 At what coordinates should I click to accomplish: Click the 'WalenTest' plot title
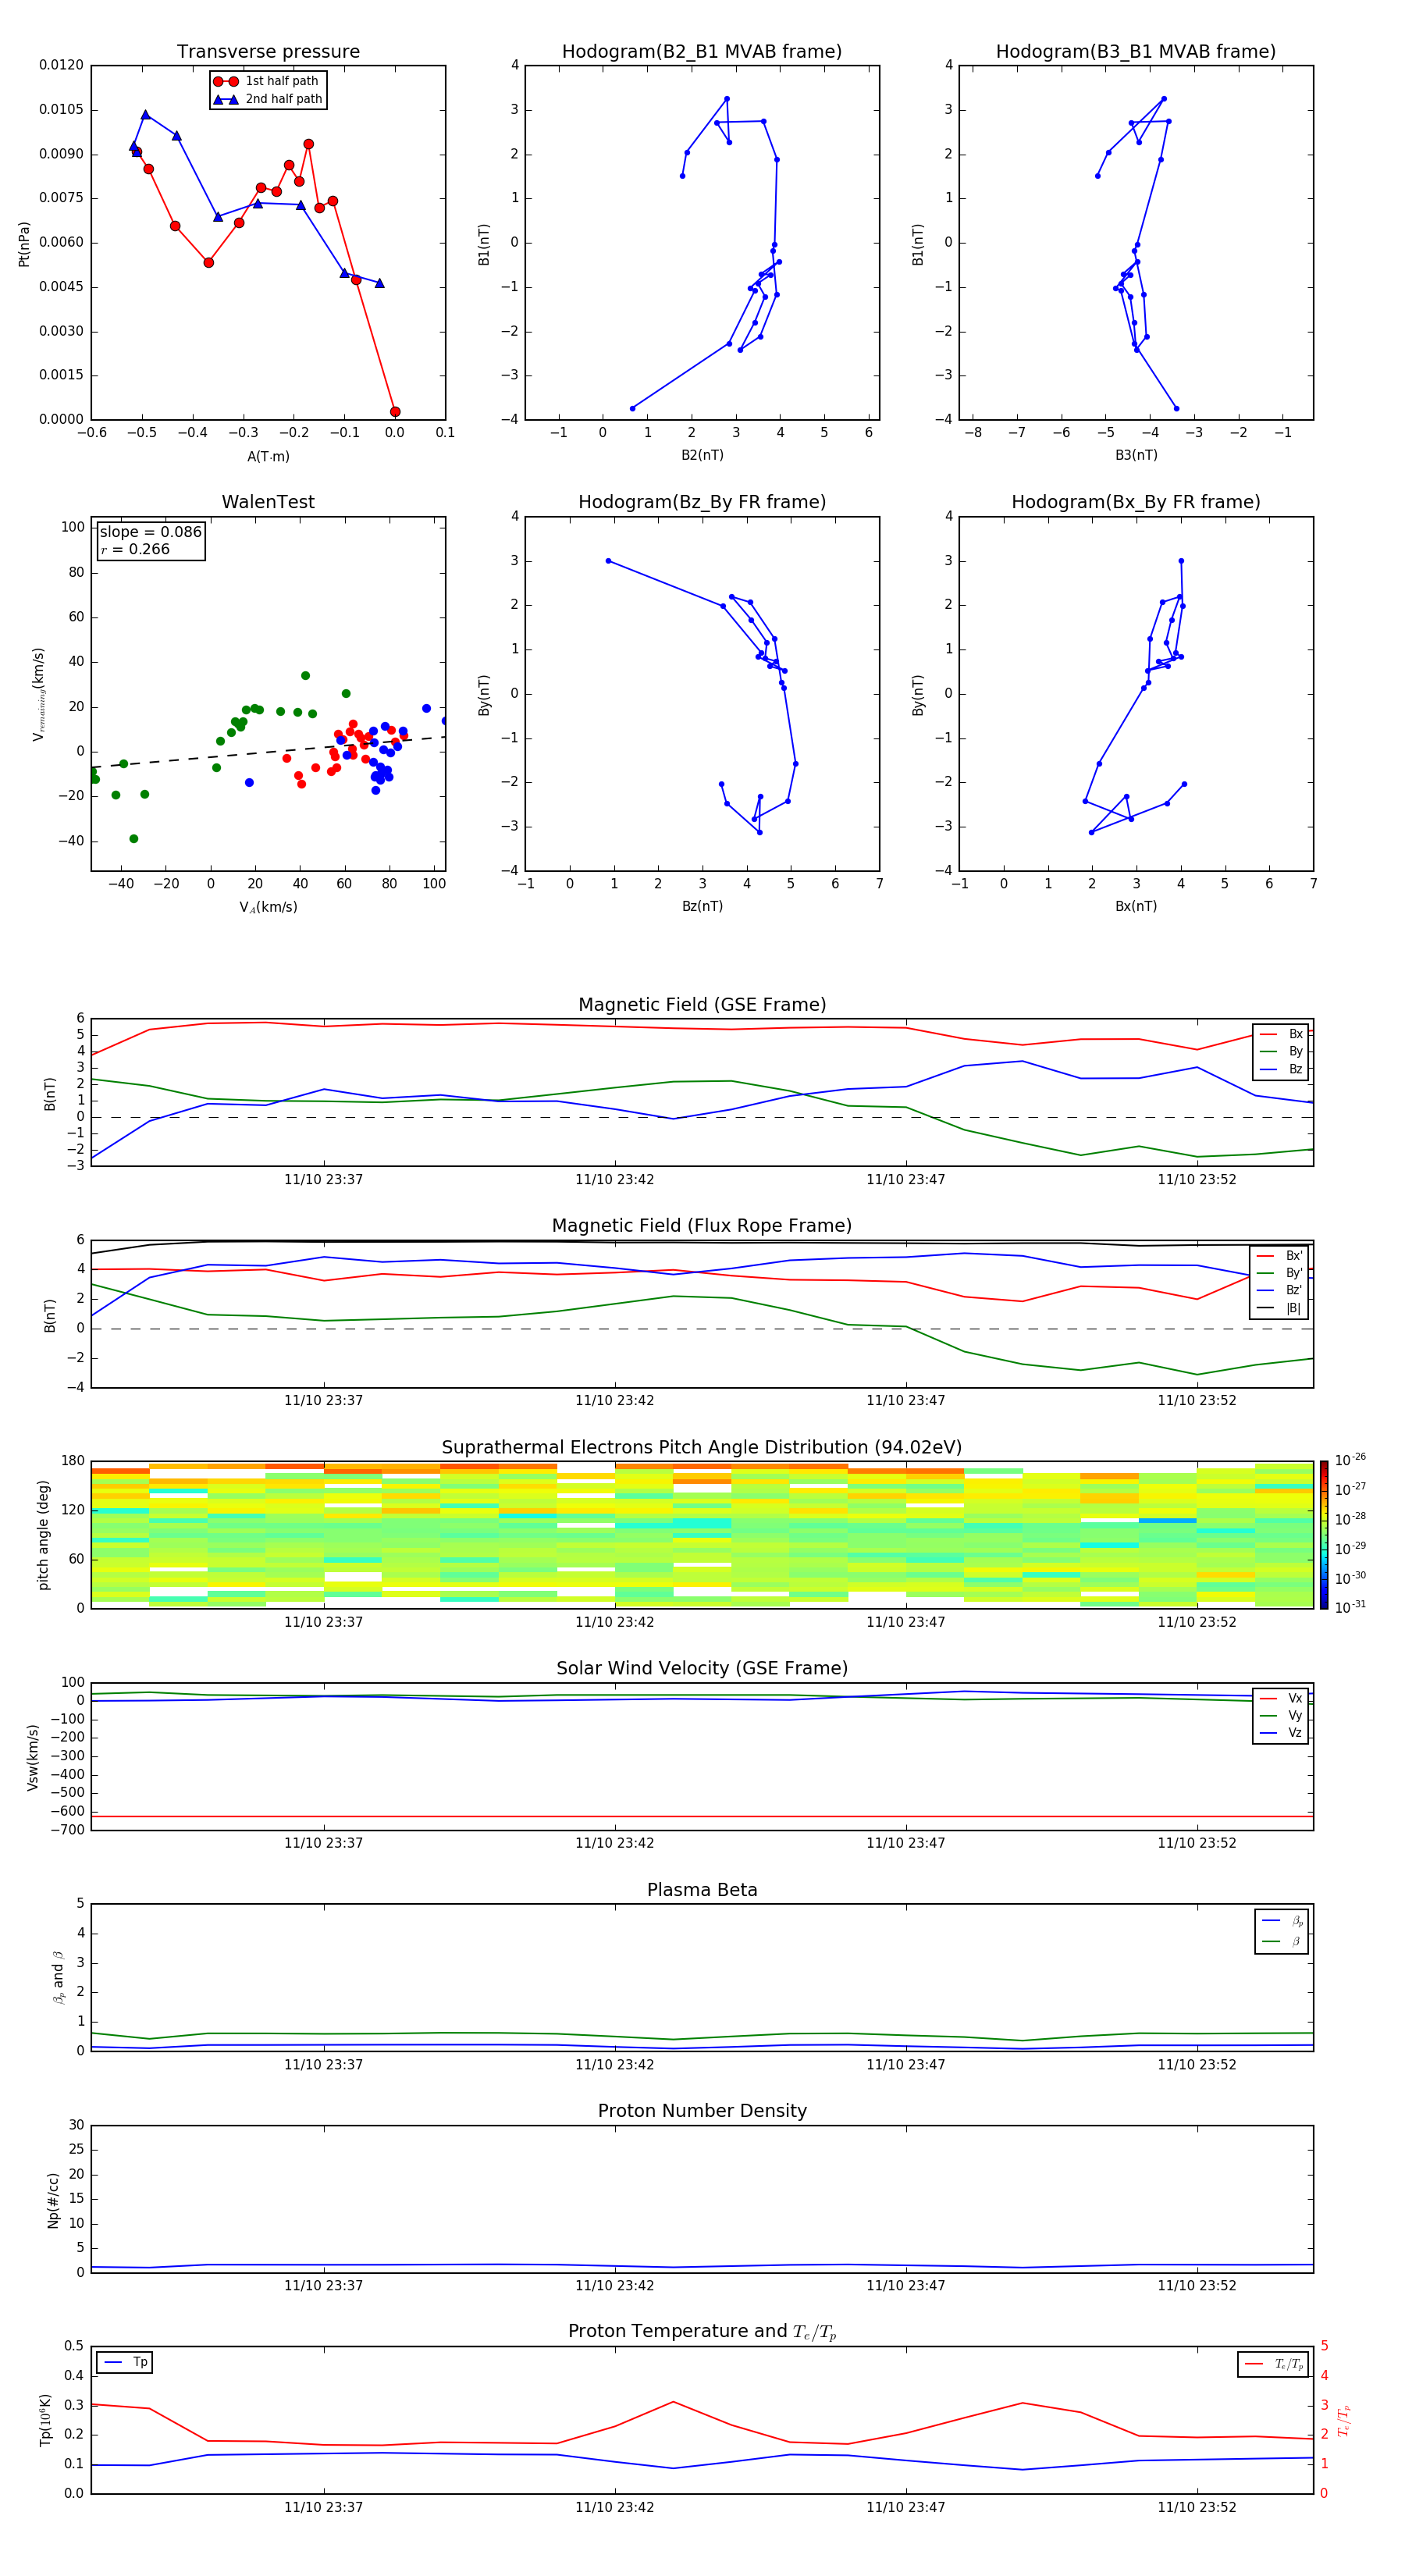point(268,502)
